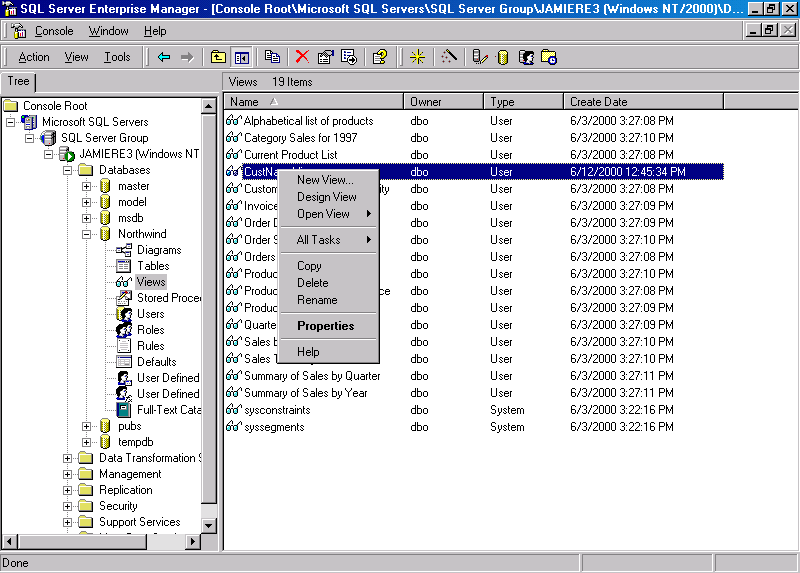
Task: Click the Up one level folder icon
Action: coord(218,57)
